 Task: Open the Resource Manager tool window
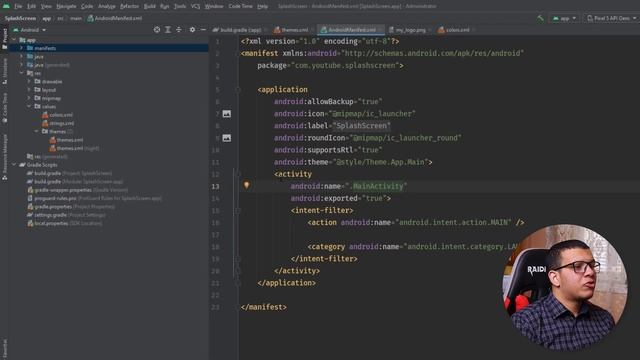pyautogui.click(x=4, y=157)
